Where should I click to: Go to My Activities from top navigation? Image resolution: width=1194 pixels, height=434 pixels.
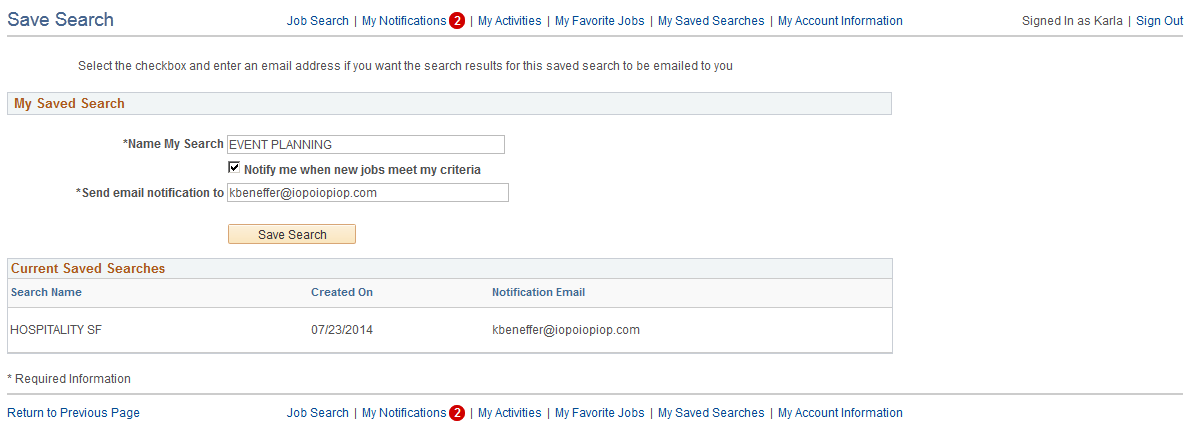(x=509, y=21)
